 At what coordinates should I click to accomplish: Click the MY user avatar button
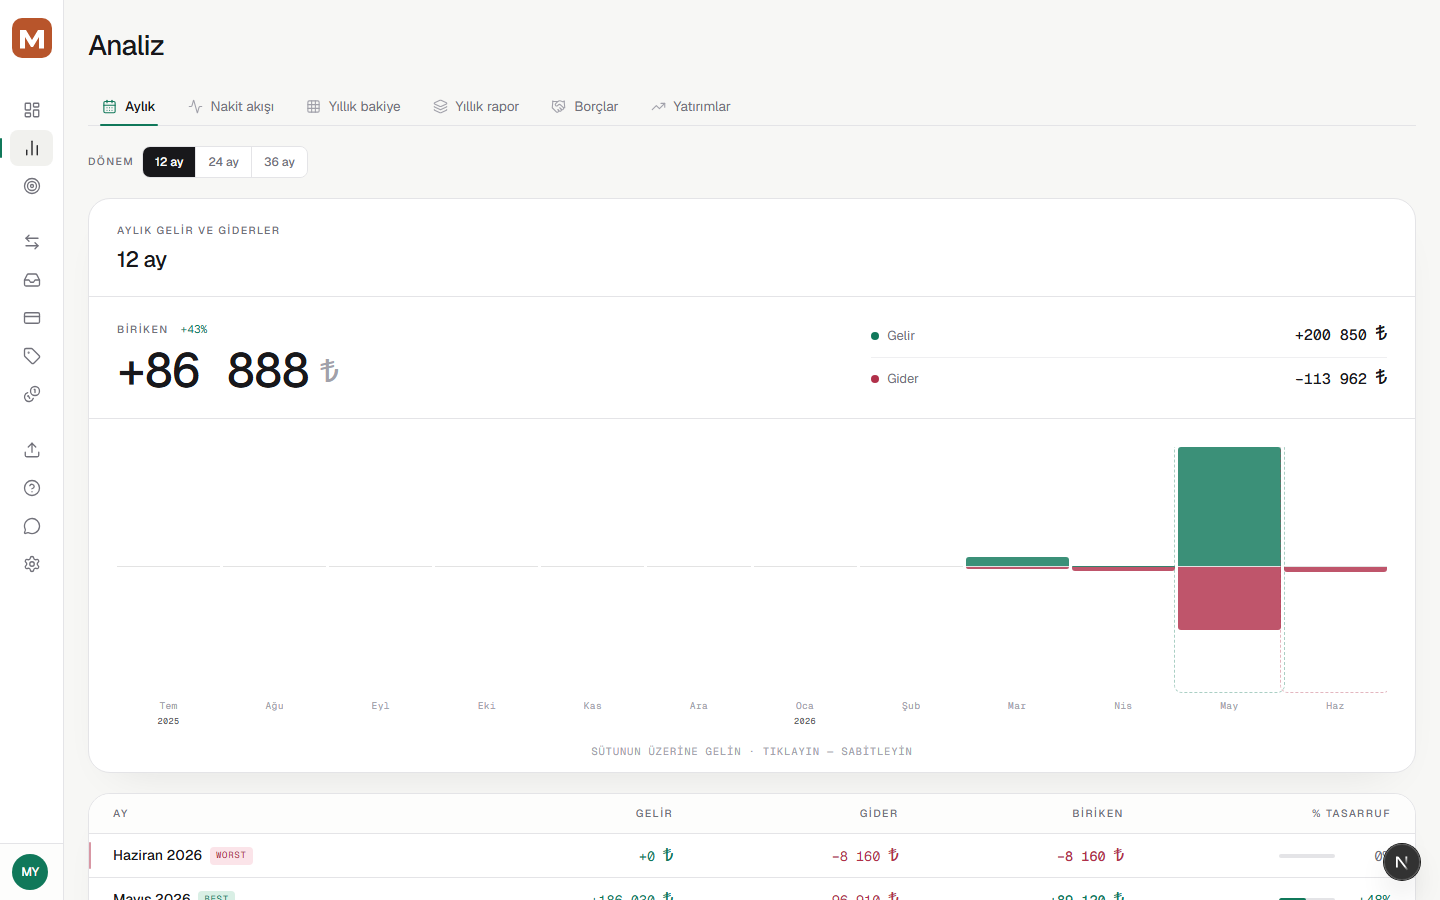coord(30,872)
